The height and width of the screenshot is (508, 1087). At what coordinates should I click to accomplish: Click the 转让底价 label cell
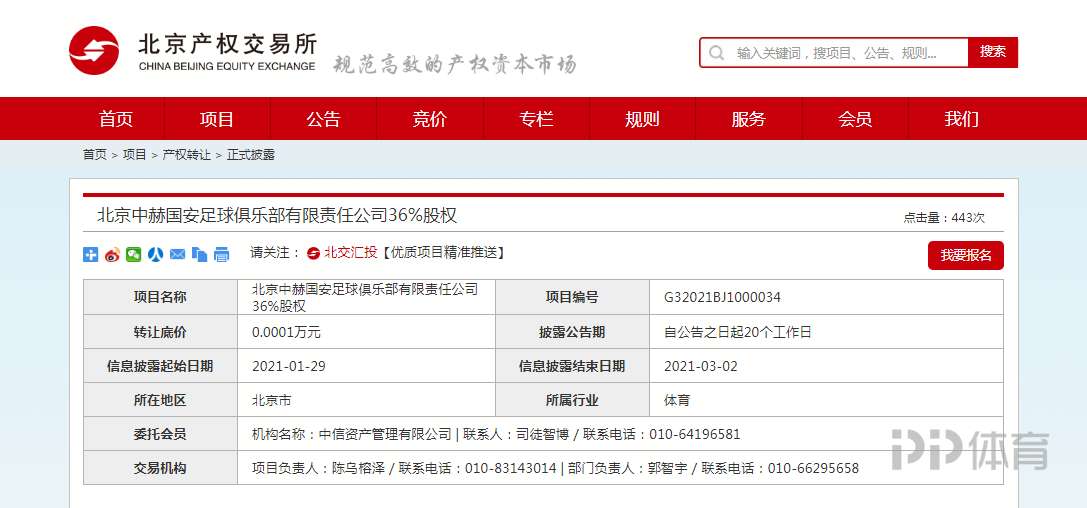tap(160, 332)
